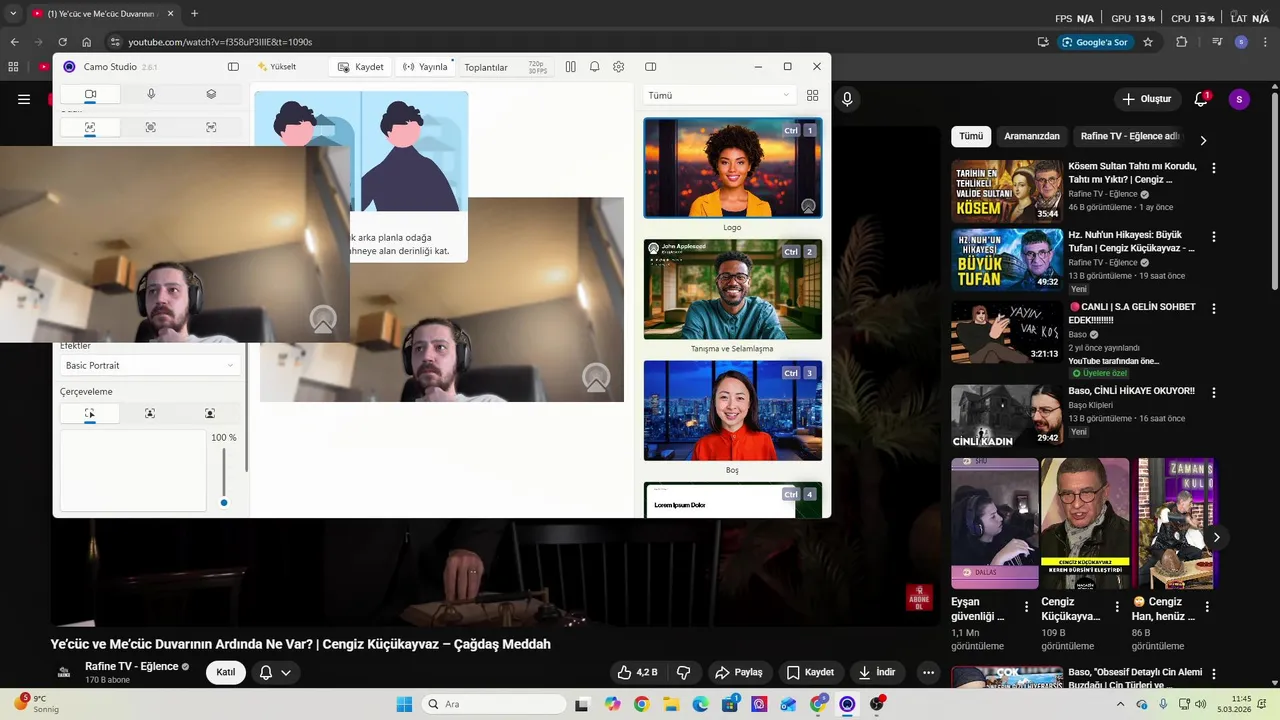Image resolution: width=1280 pixels, height=720 pixels.
Task: Start streaming with the Yayınla button
Action: 425,67
